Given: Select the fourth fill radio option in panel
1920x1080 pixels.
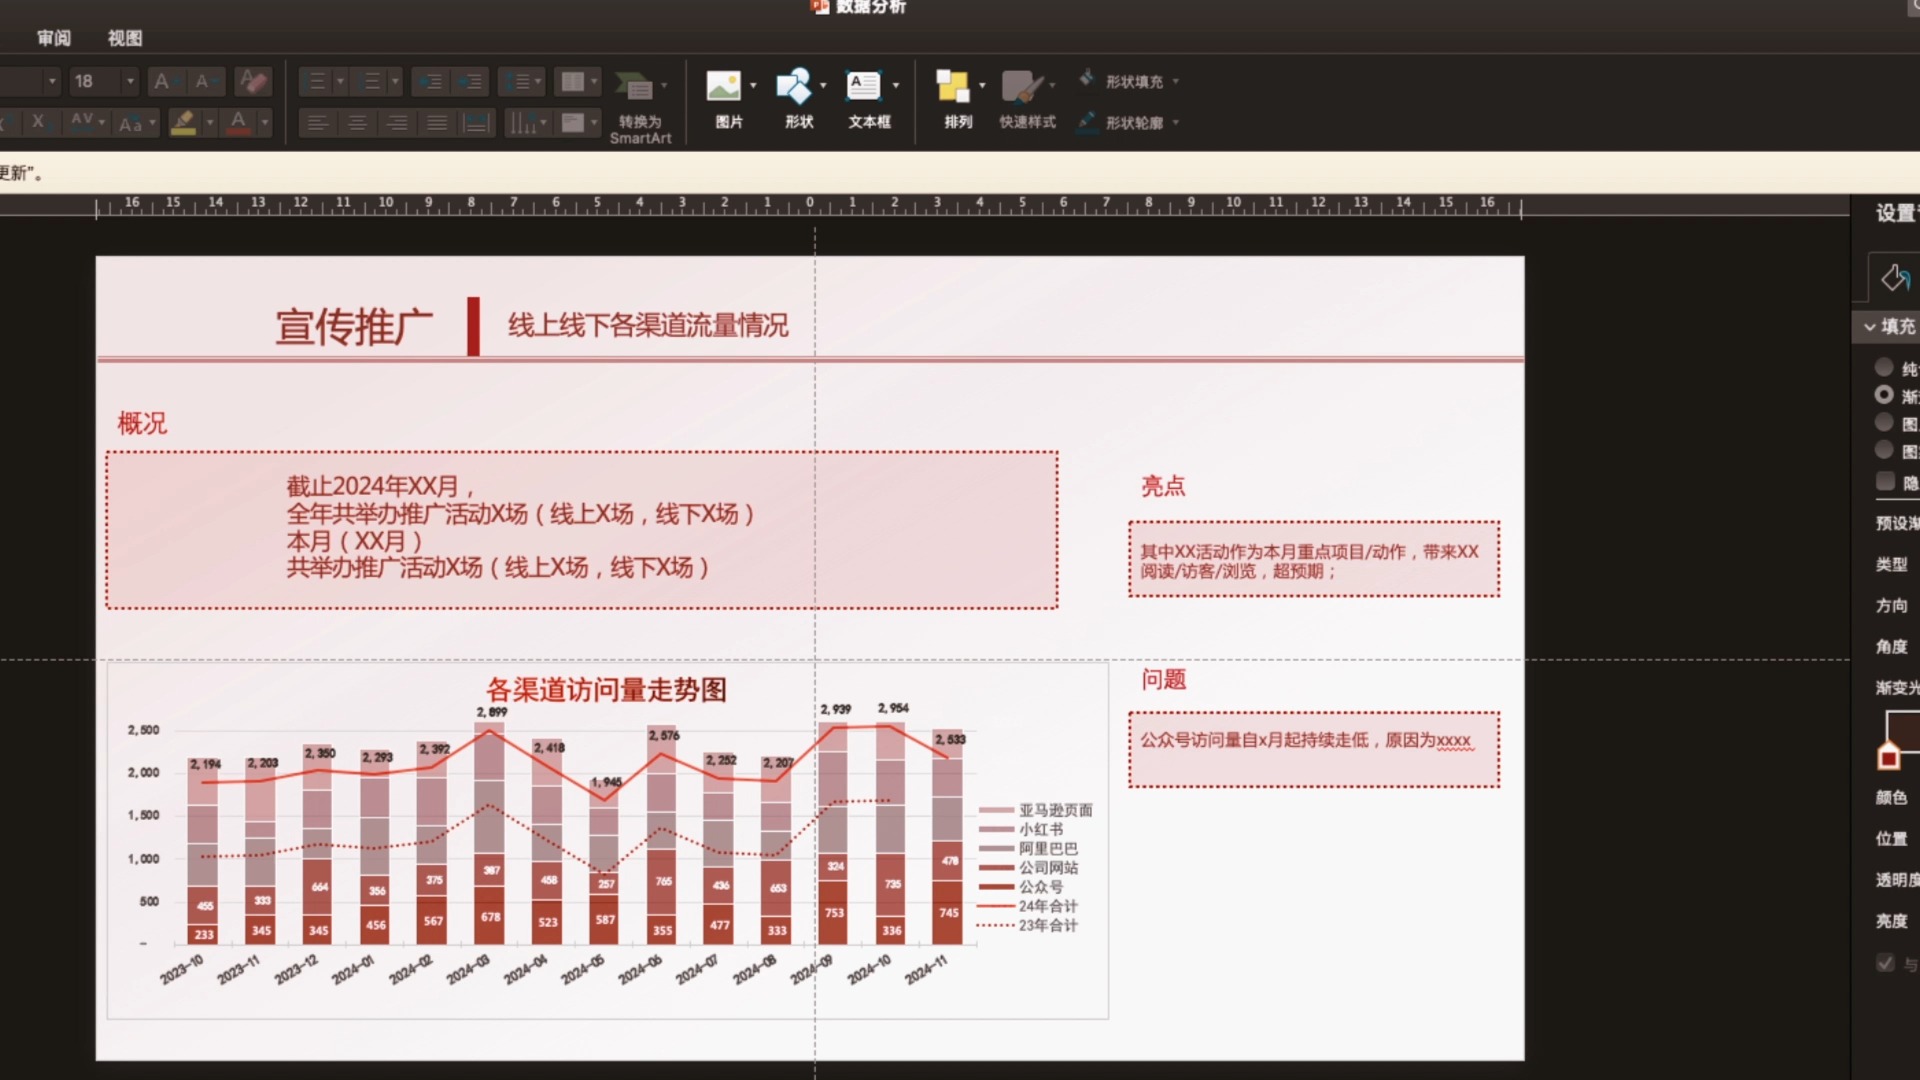Looking at the screenshot, I should pos(1884,450).
